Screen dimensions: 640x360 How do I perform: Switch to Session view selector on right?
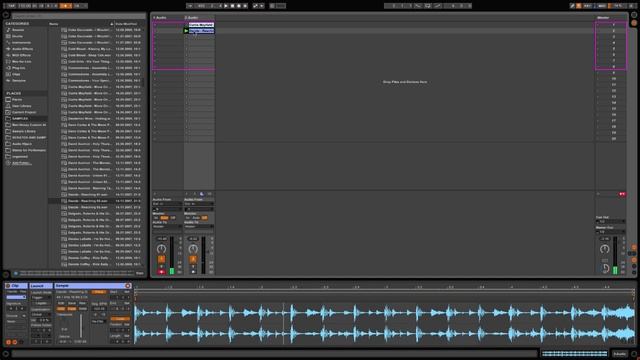634,23
